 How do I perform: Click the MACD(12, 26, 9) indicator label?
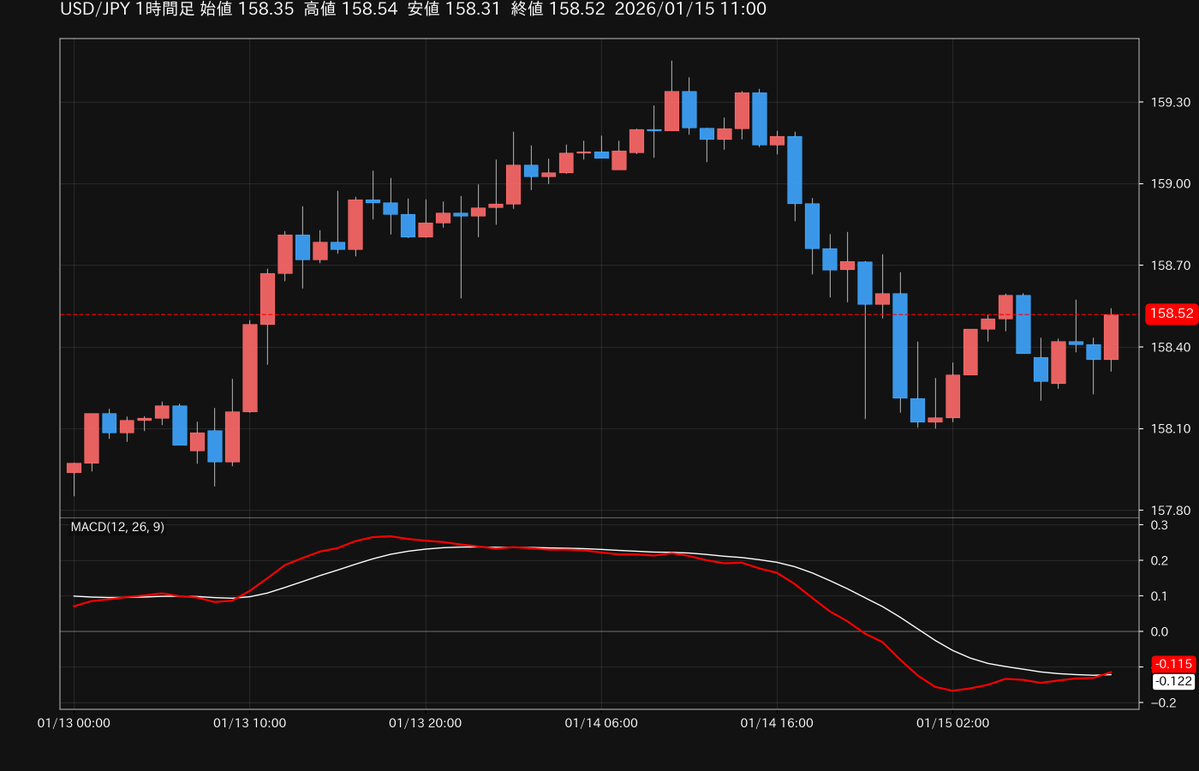click(117, 526)
